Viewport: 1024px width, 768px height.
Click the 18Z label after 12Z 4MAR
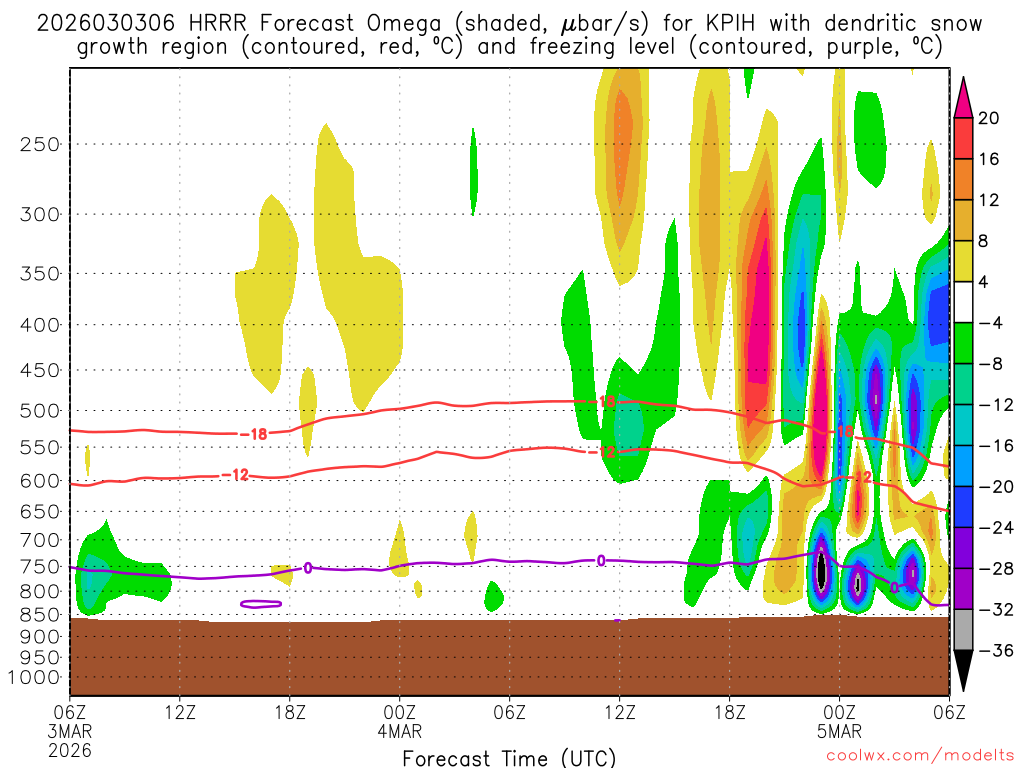(x=729, y=712)
